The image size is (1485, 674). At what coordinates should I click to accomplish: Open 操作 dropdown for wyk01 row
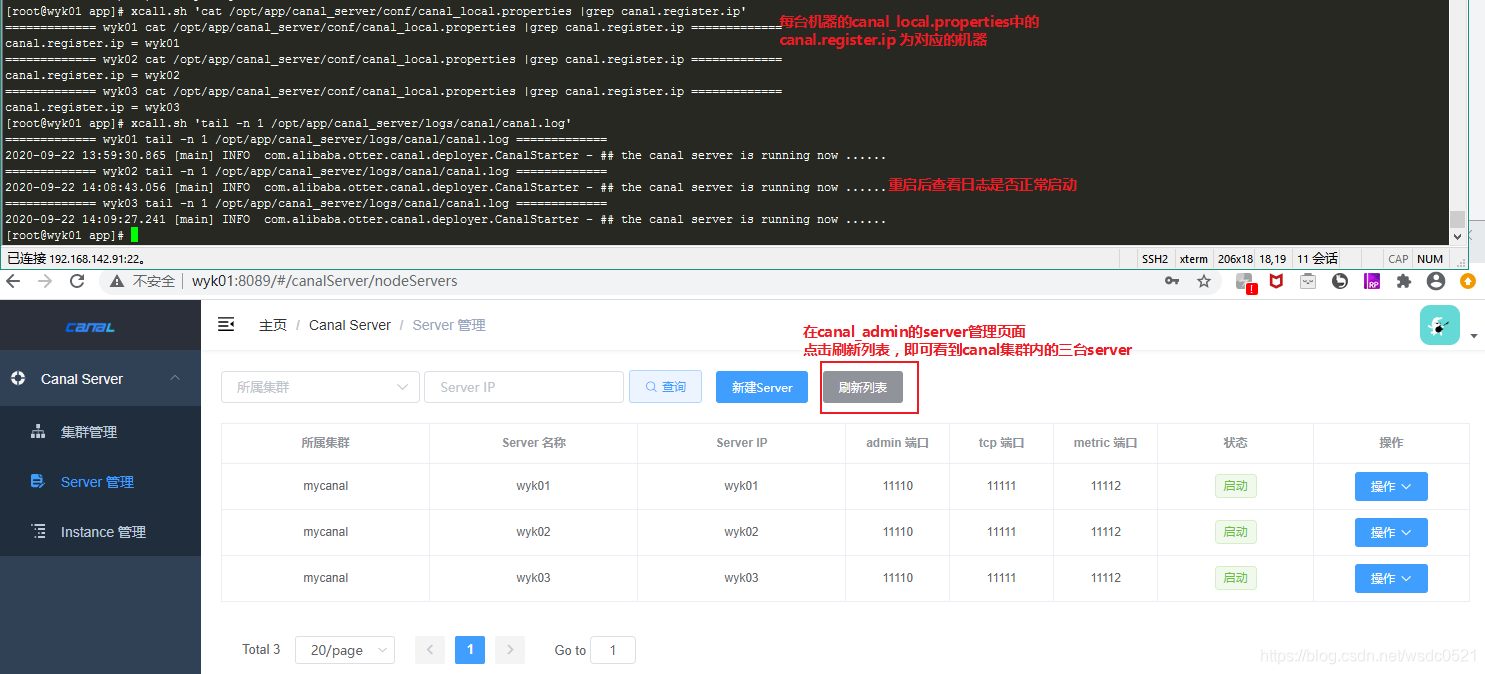click(x=1391, y=486)
